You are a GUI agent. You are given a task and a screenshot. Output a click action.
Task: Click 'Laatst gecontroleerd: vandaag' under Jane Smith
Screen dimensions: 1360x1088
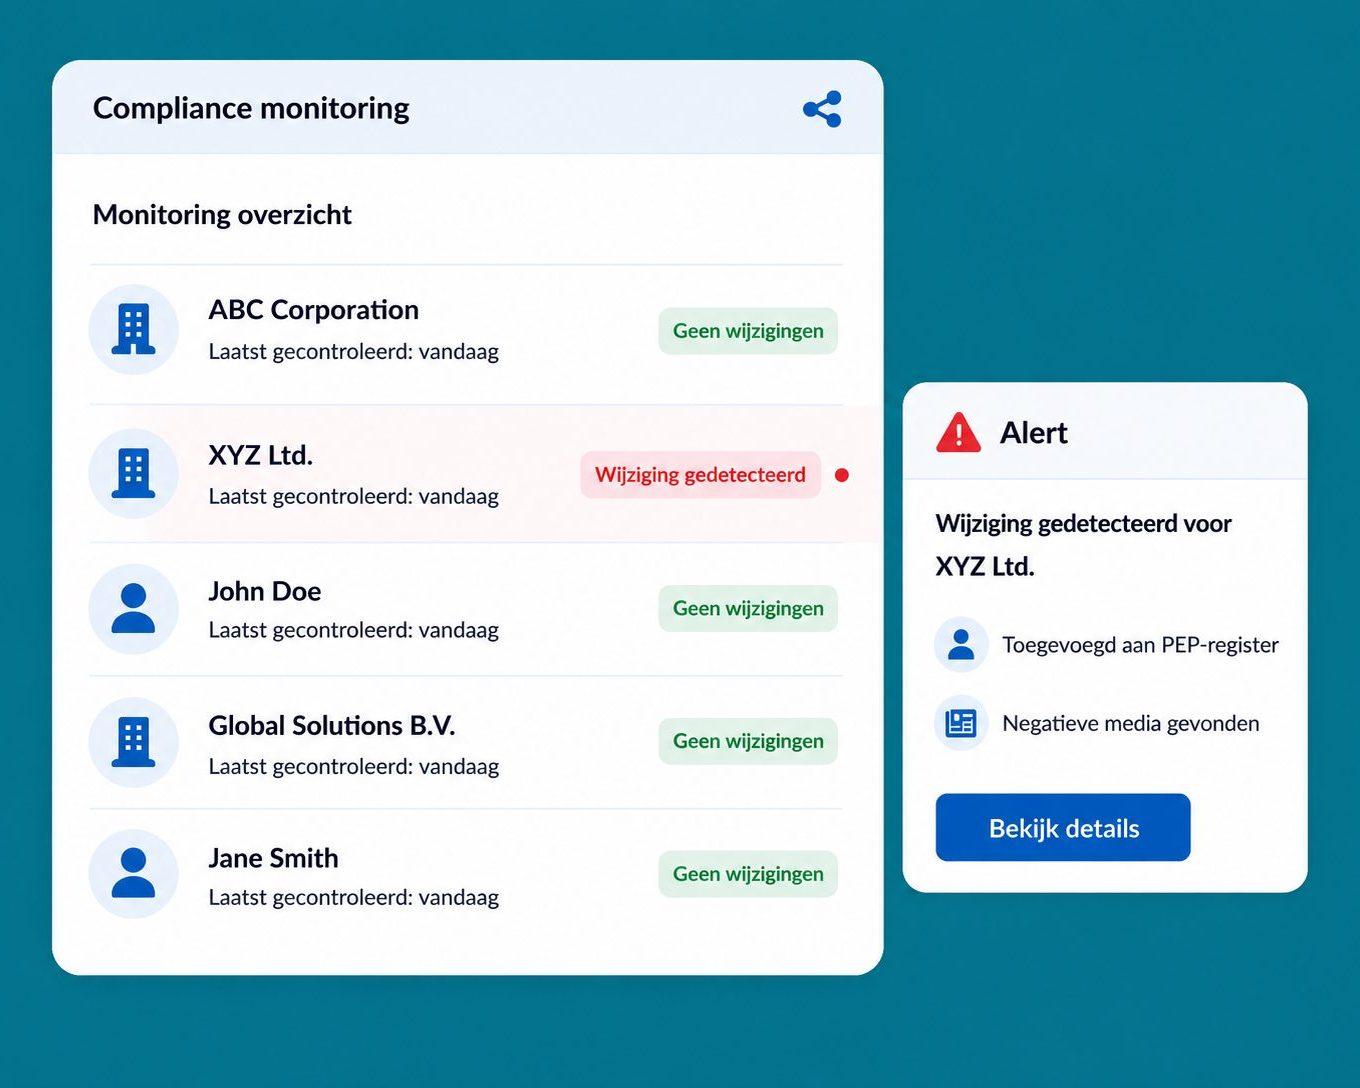coord(353,898)
